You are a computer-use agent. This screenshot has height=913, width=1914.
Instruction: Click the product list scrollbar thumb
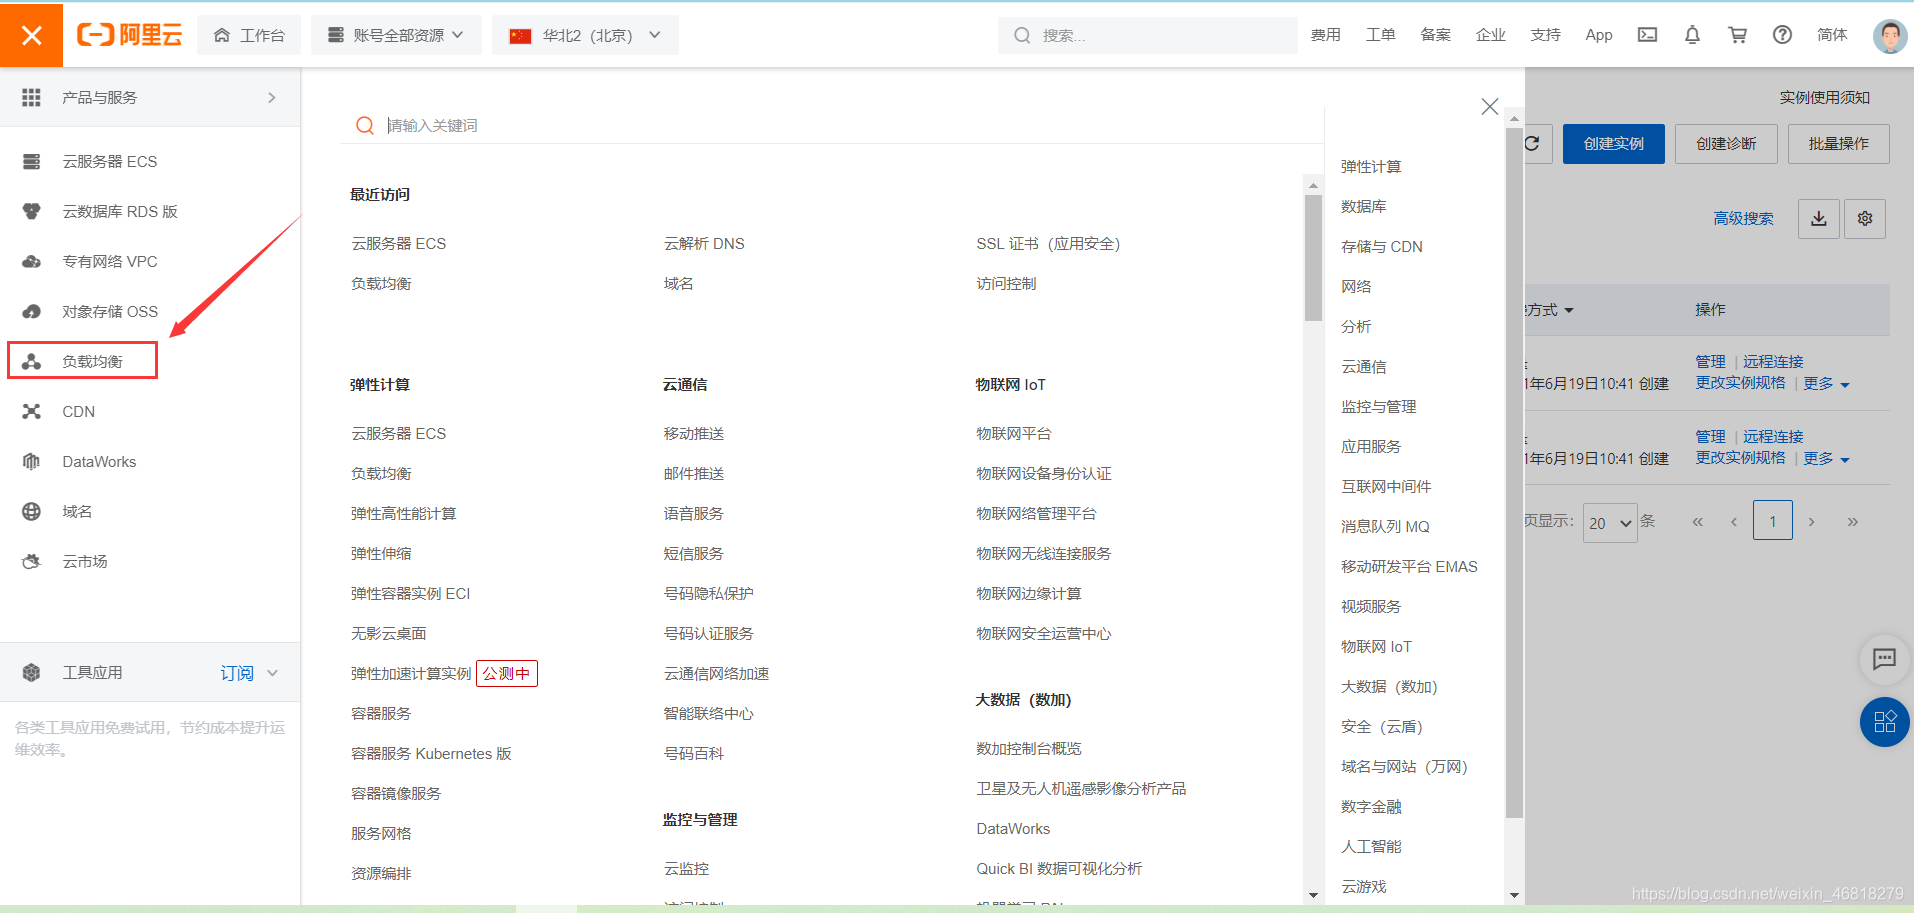[1313, 258]
